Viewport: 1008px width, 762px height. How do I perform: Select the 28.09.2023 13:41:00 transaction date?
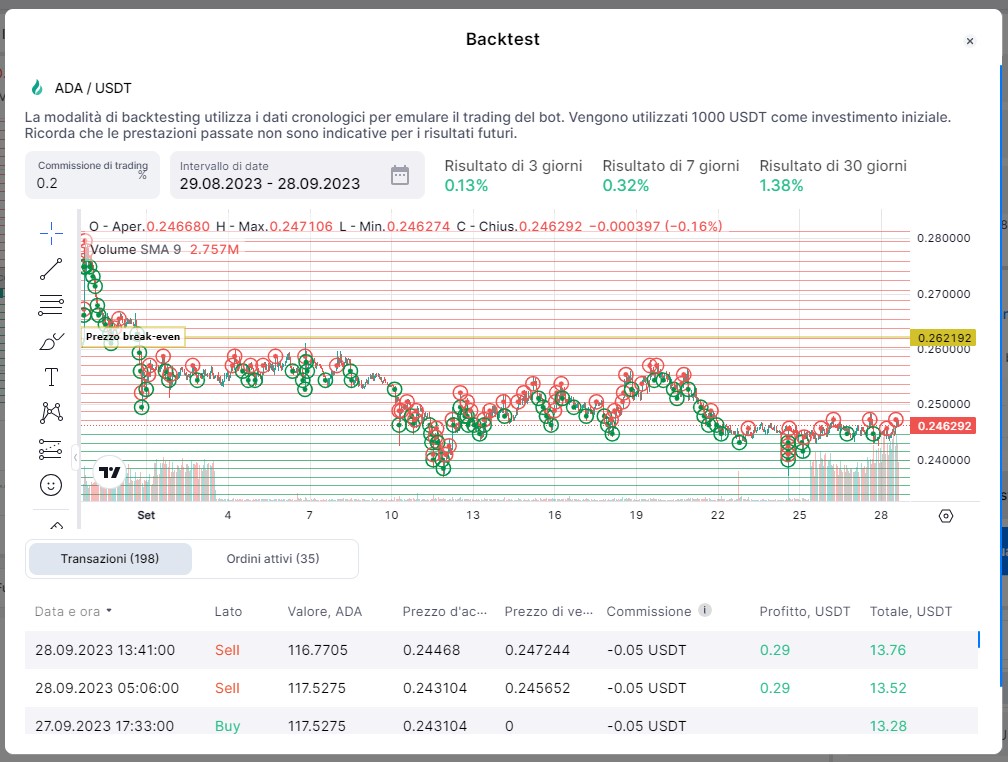[x=105, y=650]
